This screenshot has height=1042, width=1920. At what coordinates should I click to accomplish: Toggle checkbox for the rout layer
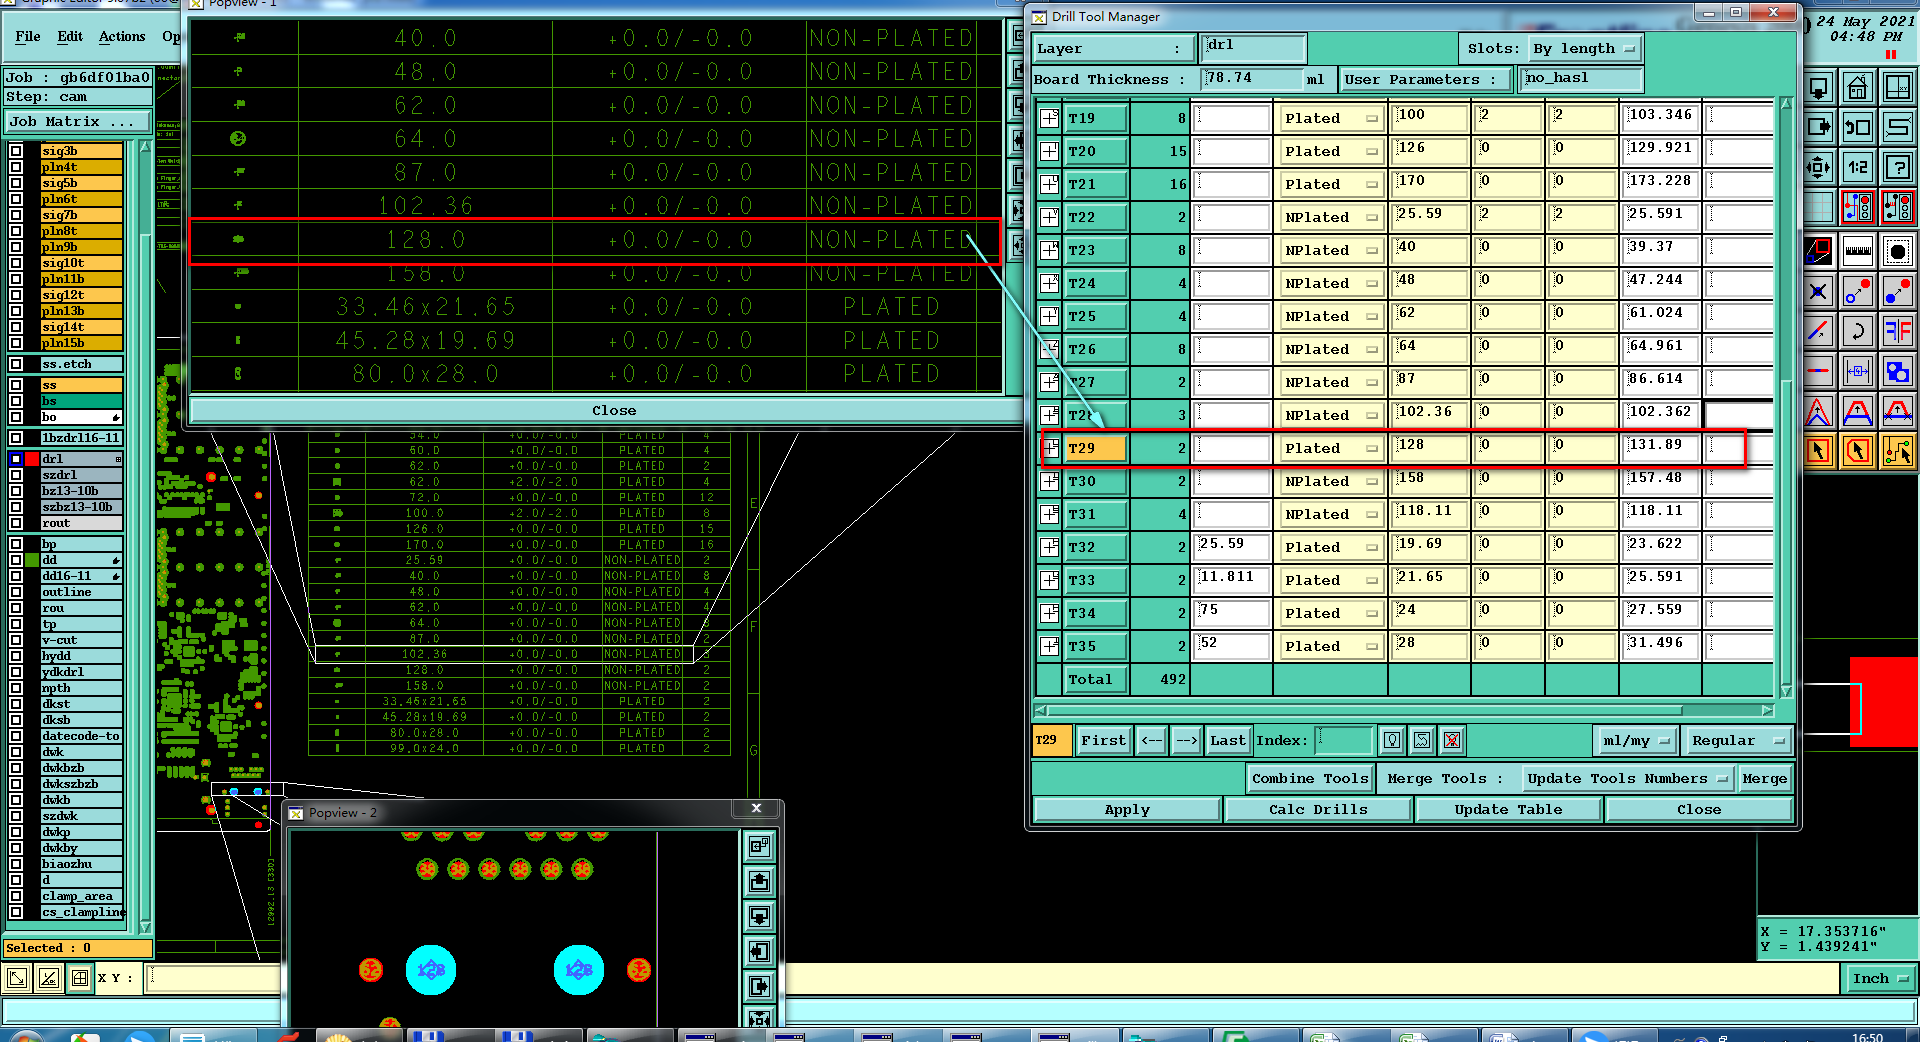[16, 523]
